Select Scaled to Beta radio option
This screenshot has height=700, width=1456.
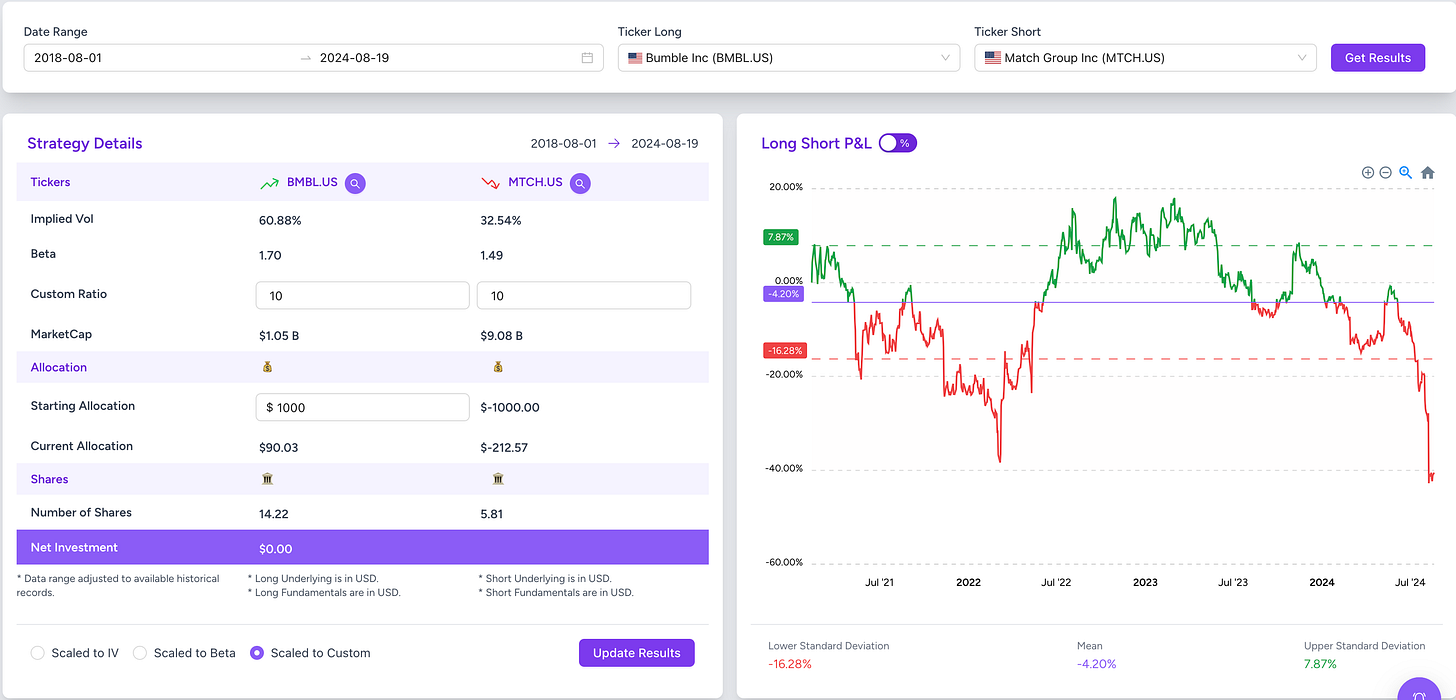point(140,653)
